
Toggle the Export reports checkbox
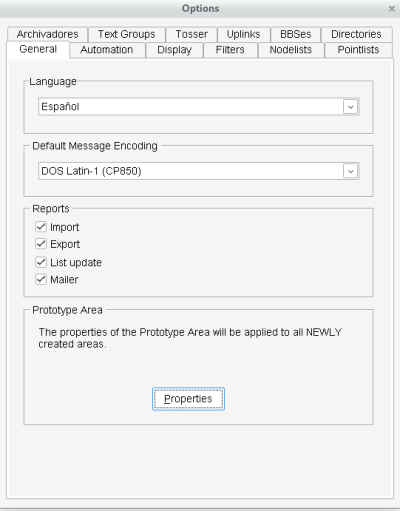point(41,244)
